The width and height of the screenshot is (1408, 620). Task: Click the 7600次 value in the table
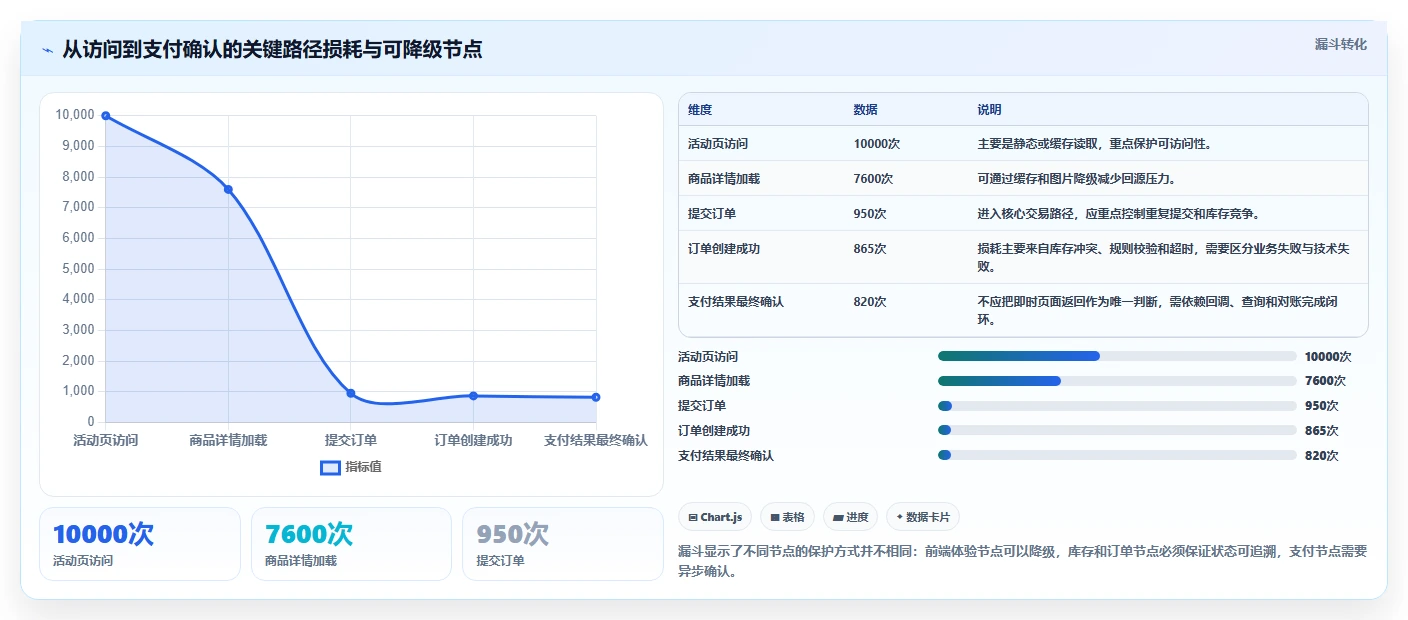pyautogui.click(x=873, y=179)
